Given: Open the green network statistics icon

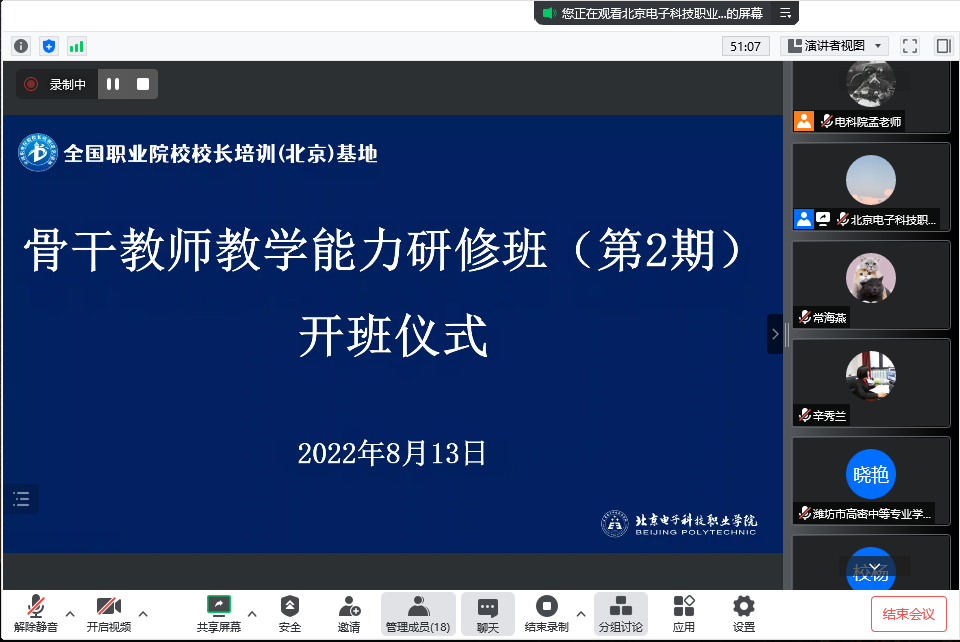Looking at the screenshot, I should pos(76,46).
